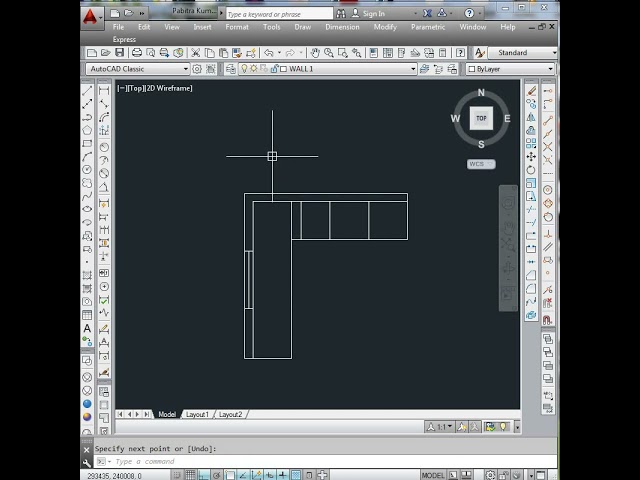Select the Polyline tool

coord(87,118)
